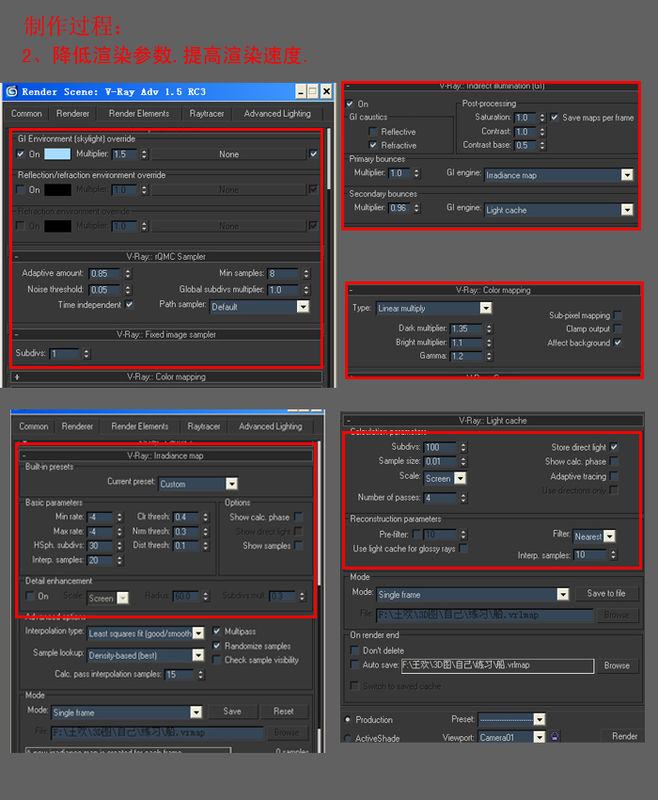This screenshot has width=658, height=800.
Task: Open the Interpolation type dropdown
Action: [x=146, y=633]
